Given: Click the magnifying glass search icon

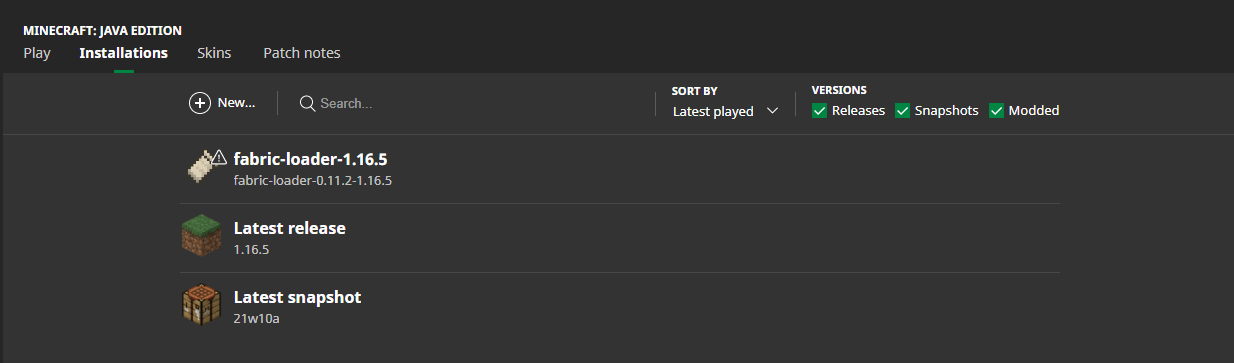Looking at the screenshot, I should pyautogui.click(x=307, y=103).
